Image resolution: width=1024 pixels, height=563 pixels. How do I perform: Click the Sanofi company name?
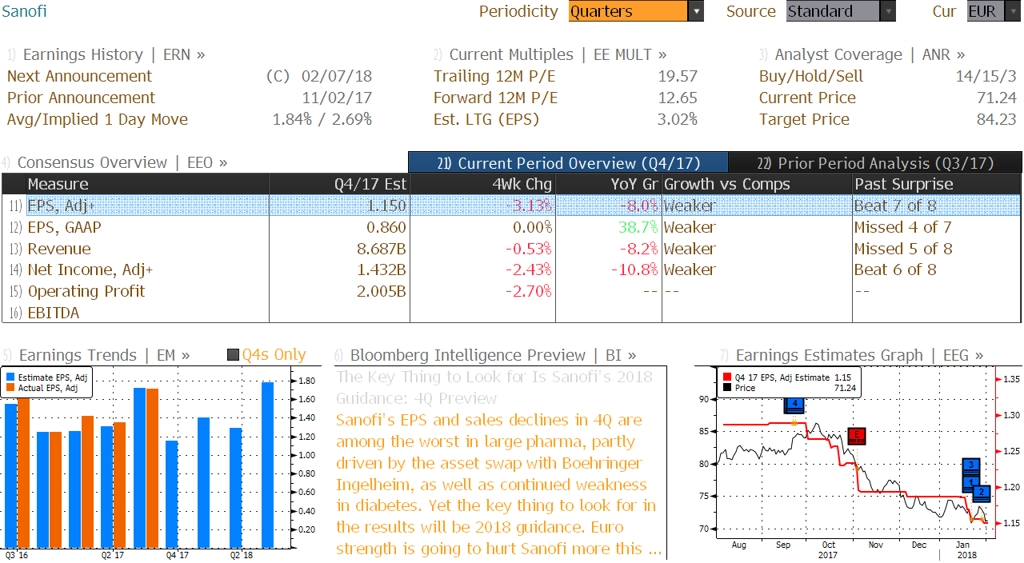(x=24, y=11)
